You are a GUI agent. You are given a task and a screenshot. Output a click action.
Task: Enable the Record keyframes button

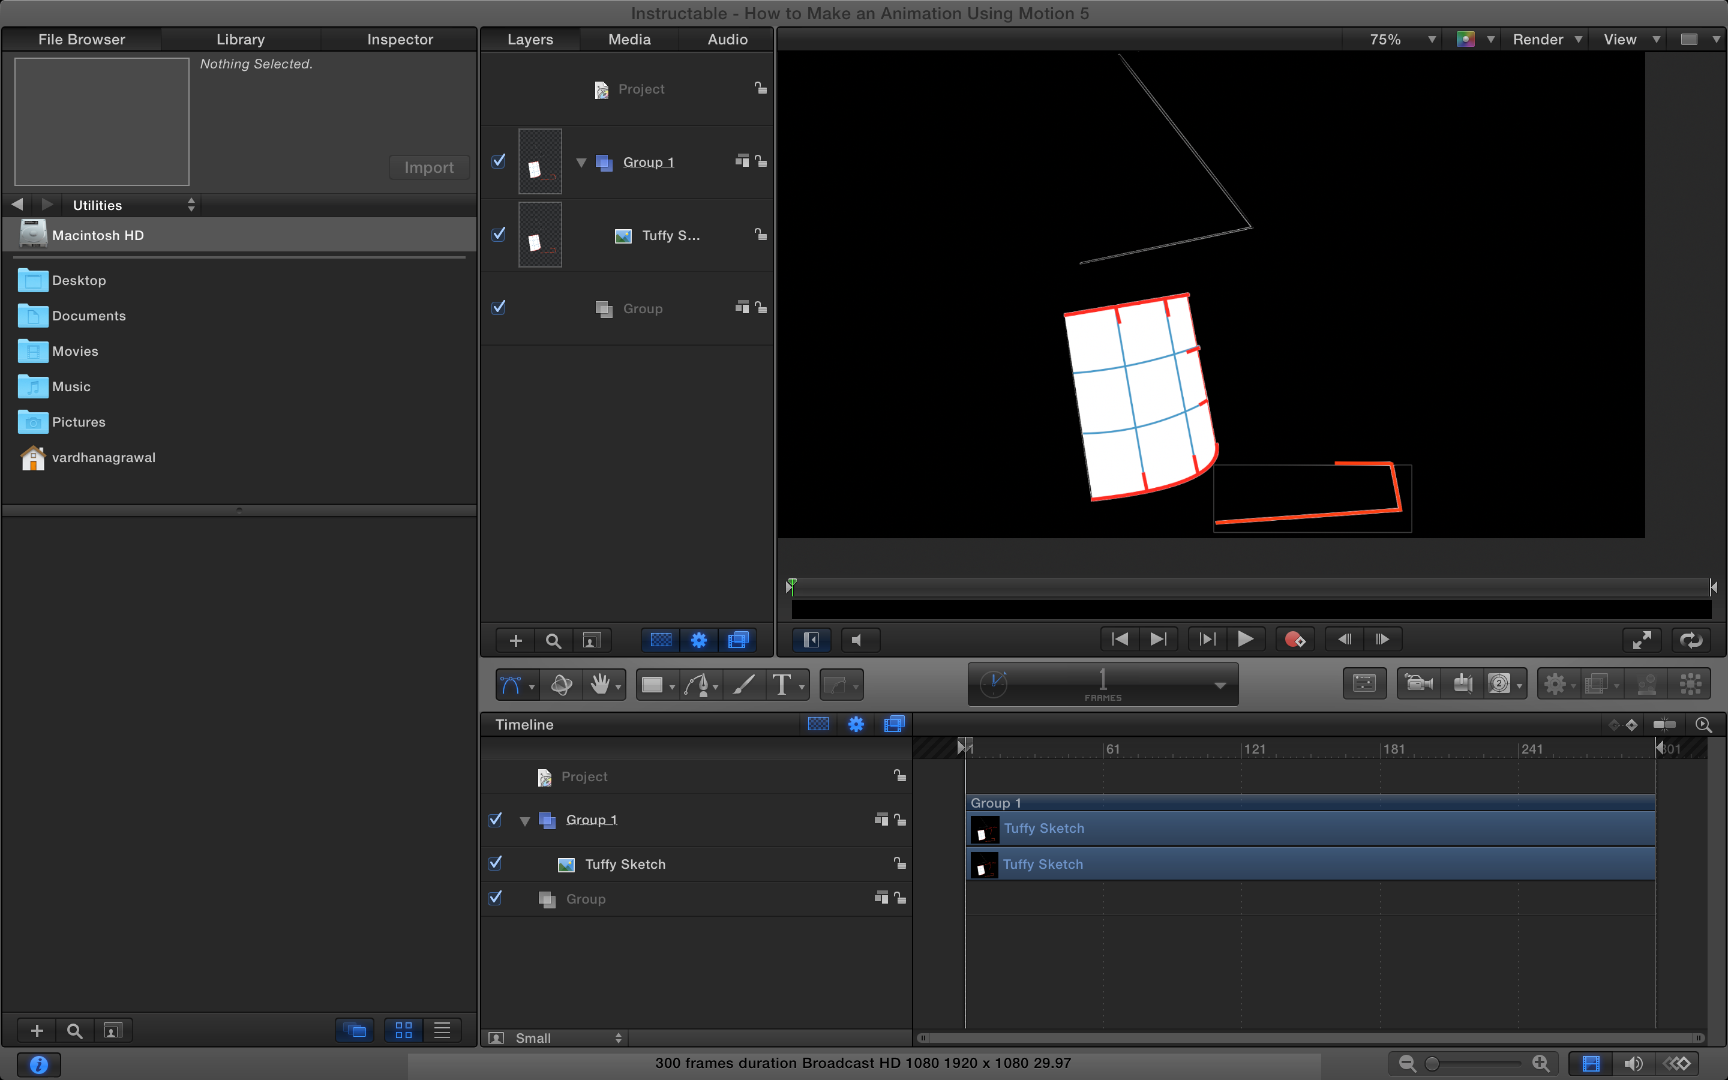[x=1295, y=639]
